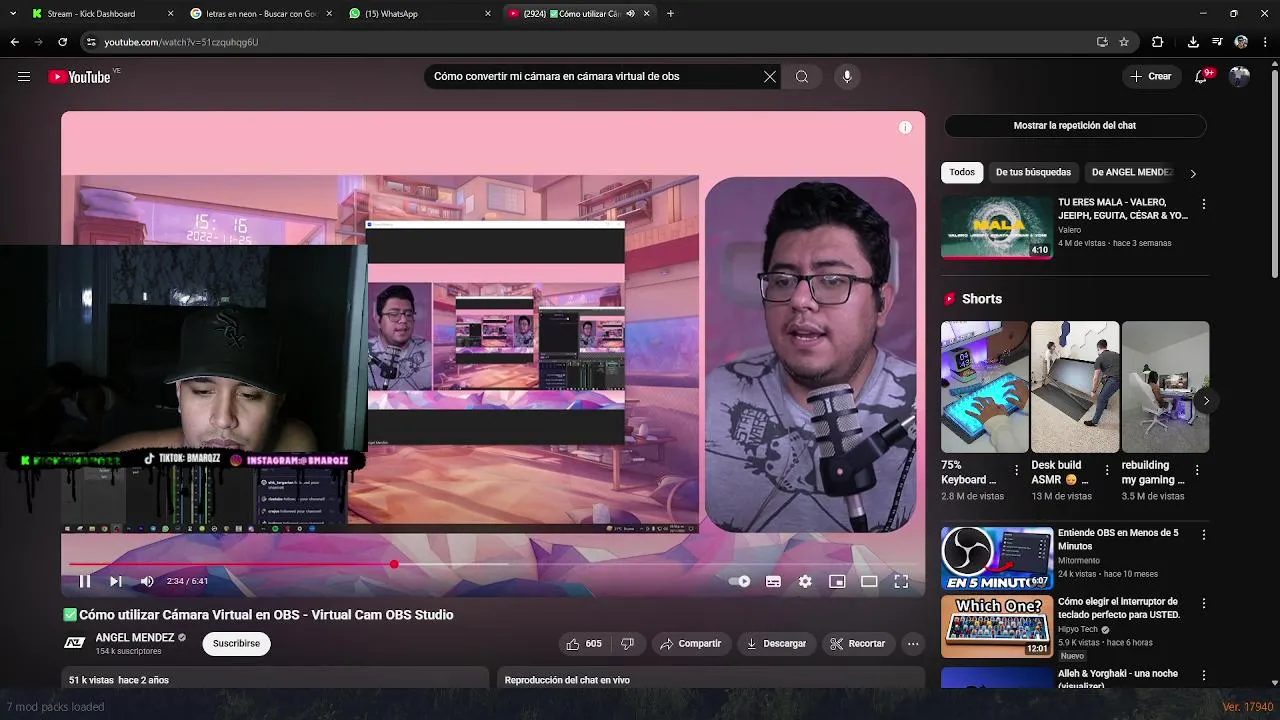Switch to the Stream - Kick Dashboard tab

[102, 14]
